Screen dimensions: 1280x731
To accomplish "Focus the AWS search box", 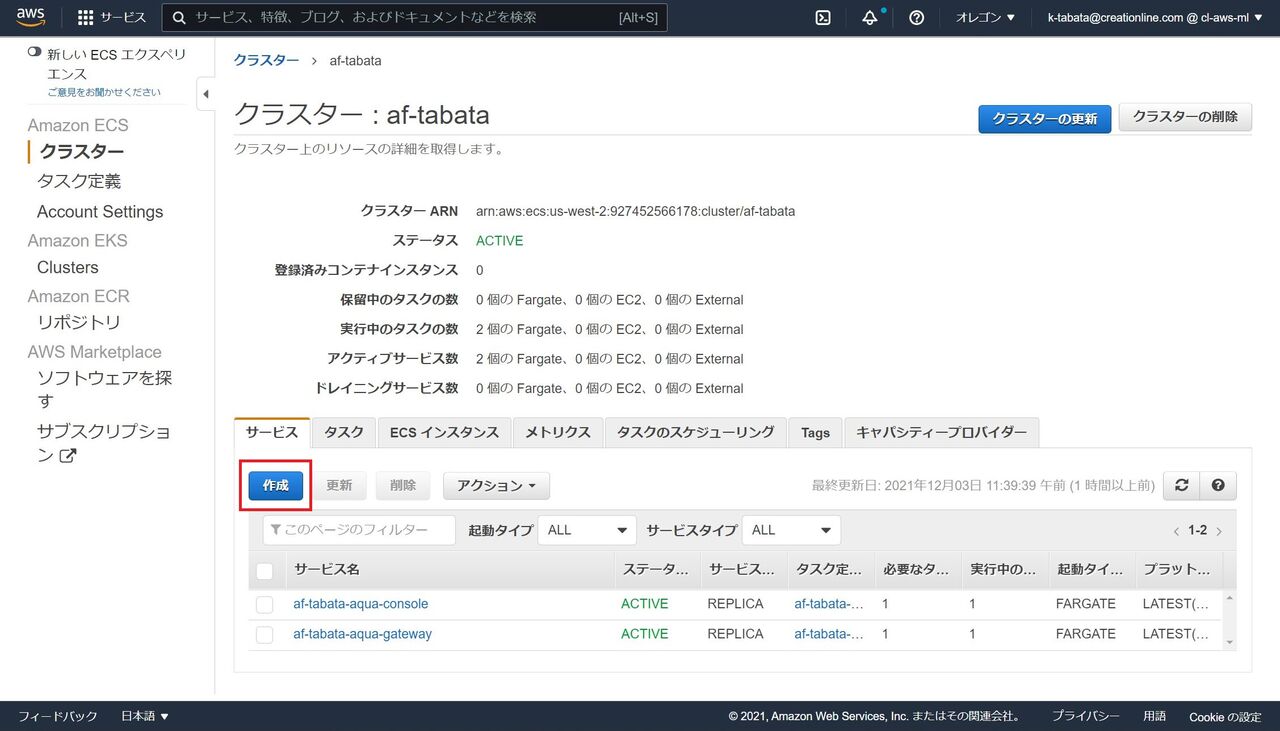I will (414, 18).
